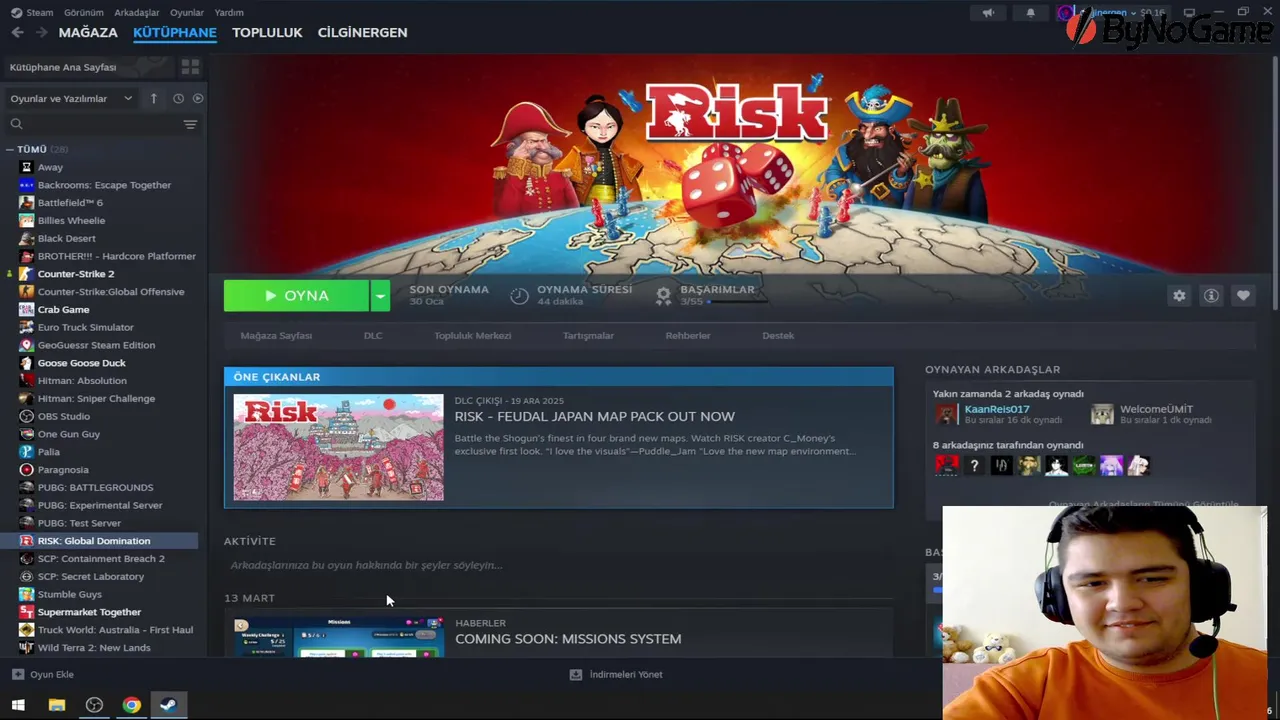Click the sort ascending arrow icon
The image size is (1280, 720).
153,98
